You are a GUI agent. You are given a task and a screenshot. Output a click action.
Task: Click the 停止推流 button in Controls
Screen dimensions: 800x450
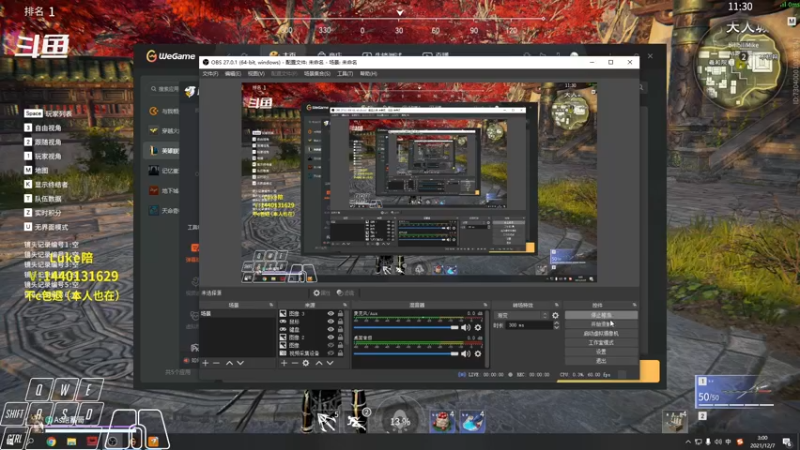pos(601,315)
